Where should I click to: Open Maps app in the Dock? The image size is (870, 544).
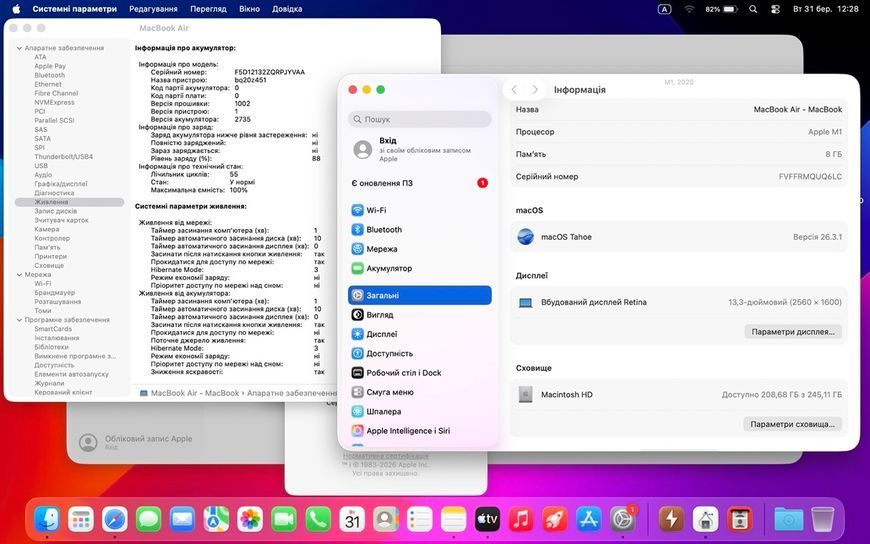tap(216, 520)
